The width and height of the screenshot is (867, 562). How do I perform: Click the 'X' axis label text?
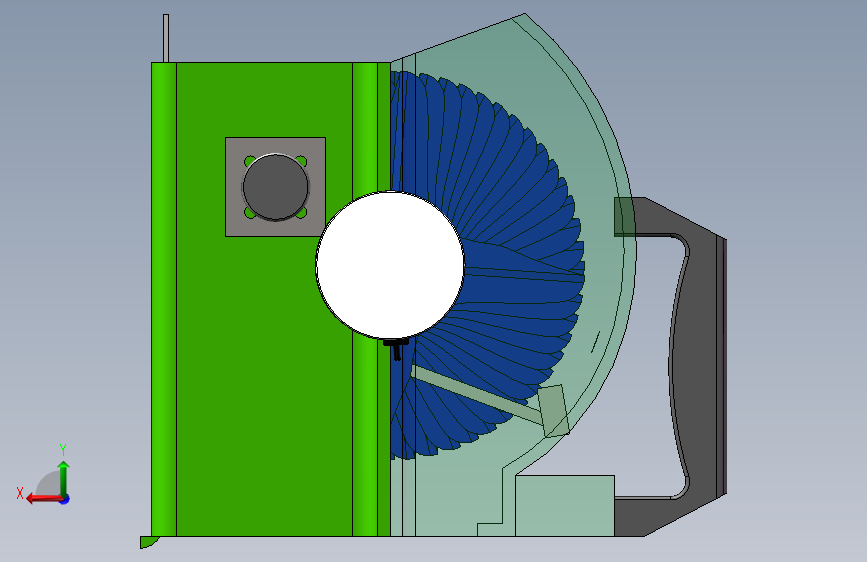pyautogui.click(x=20, y=493)
